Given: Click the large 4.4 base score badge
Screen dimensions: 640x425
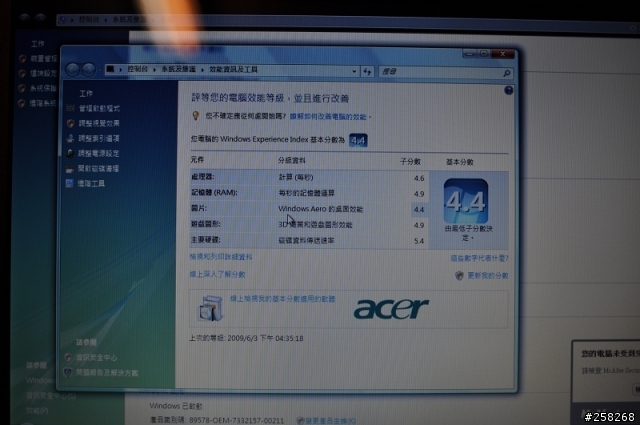Looking at the screenshot, I should click(x=466, y=201).
